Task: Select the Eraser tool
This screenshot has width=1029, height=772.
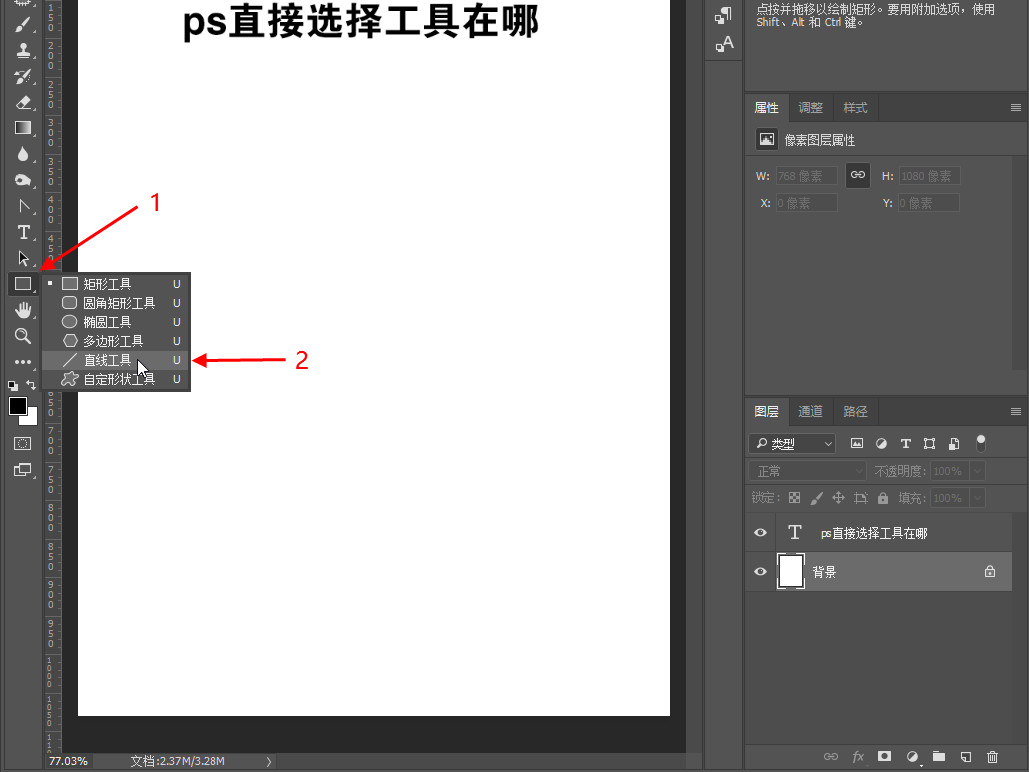Action: tap(23, 102)
